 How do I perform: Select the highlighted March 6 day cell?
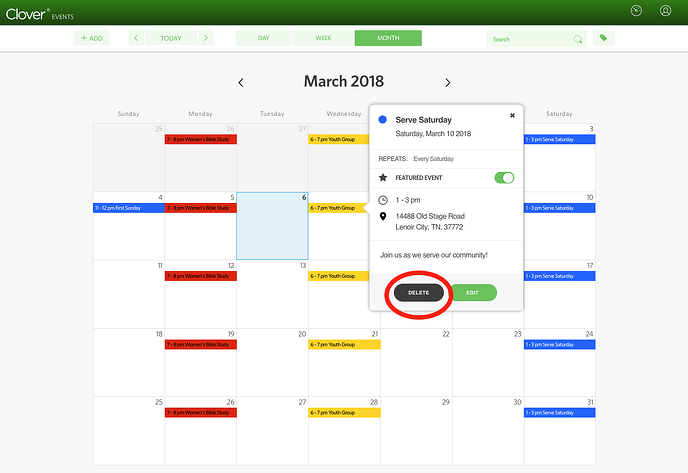coord(272,226)
